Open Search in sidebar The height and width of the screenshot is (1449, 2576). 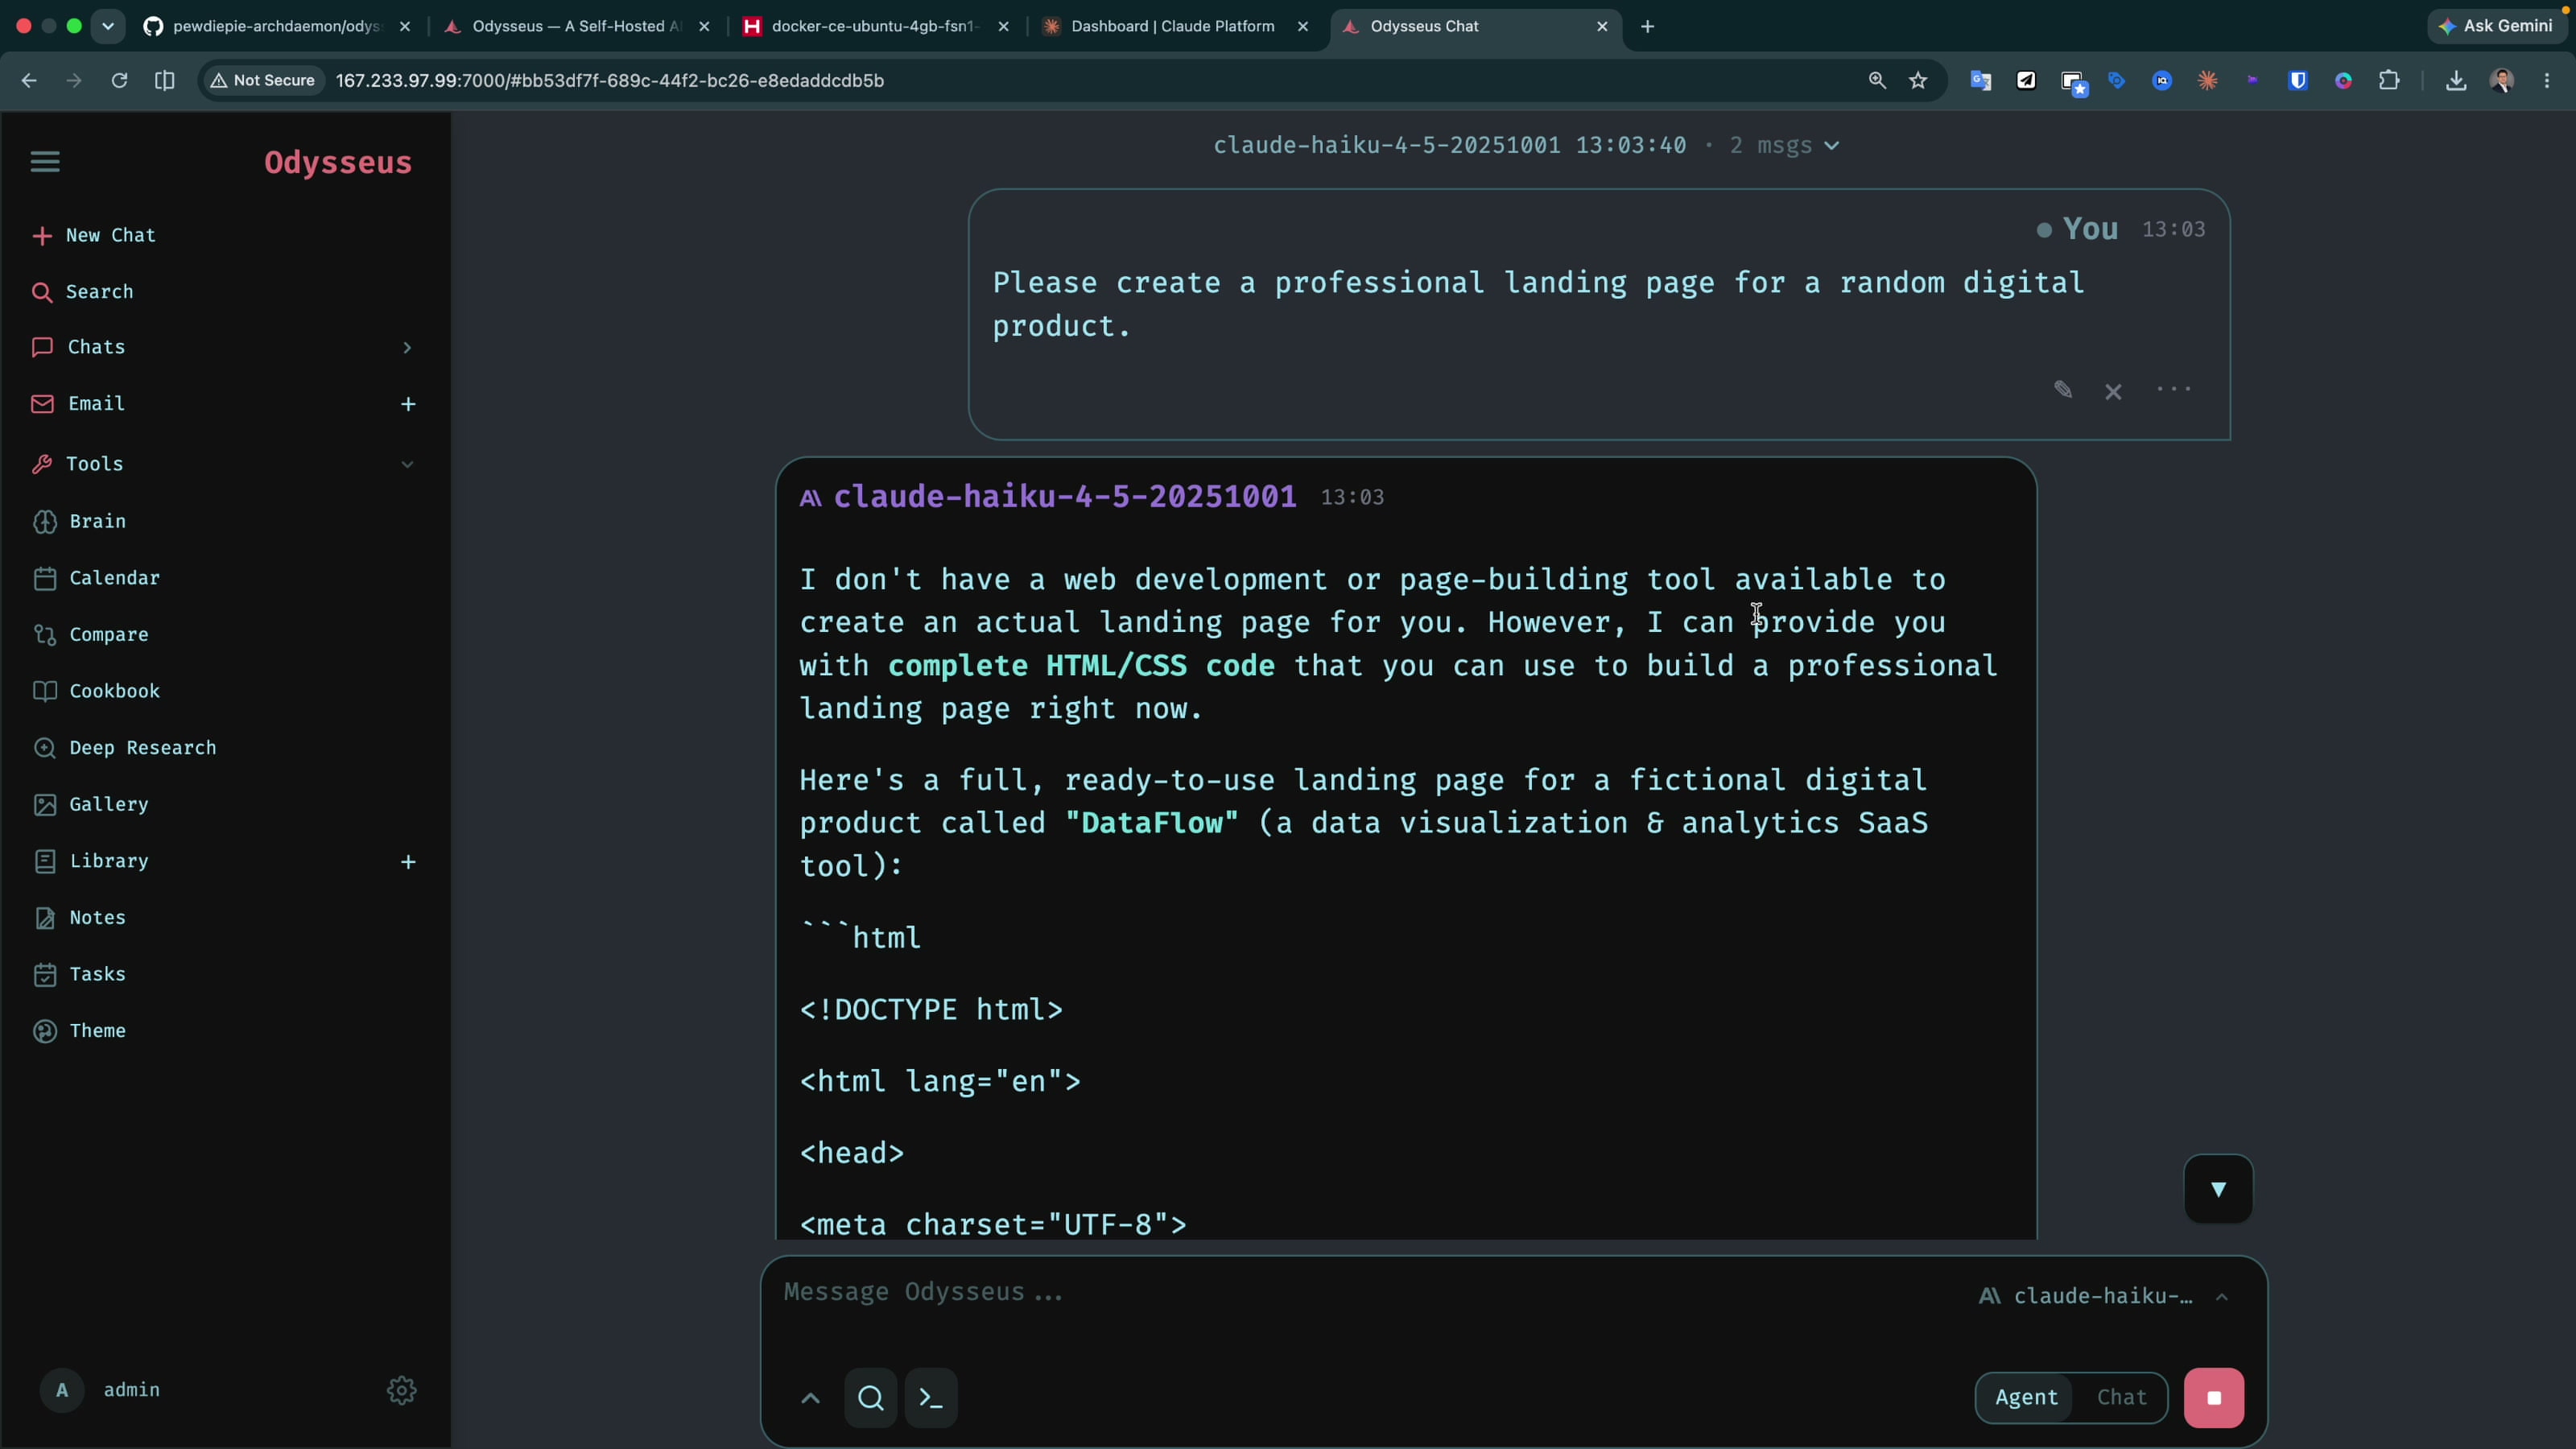pos(83,291)
